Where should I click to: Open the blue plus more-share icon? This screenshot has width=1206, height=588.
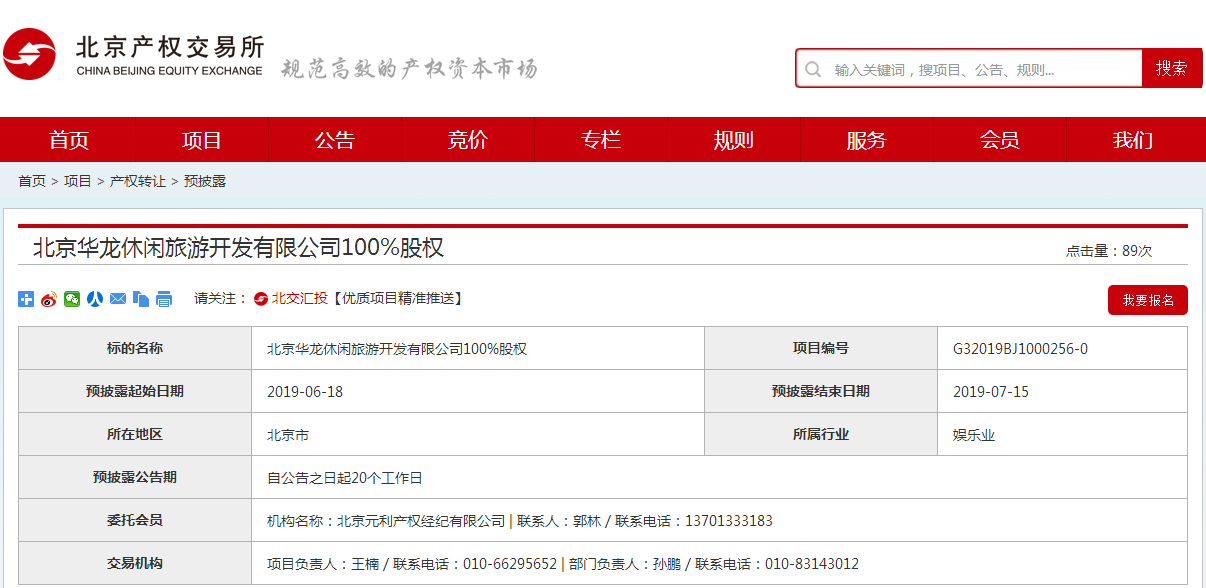[26, 299]
